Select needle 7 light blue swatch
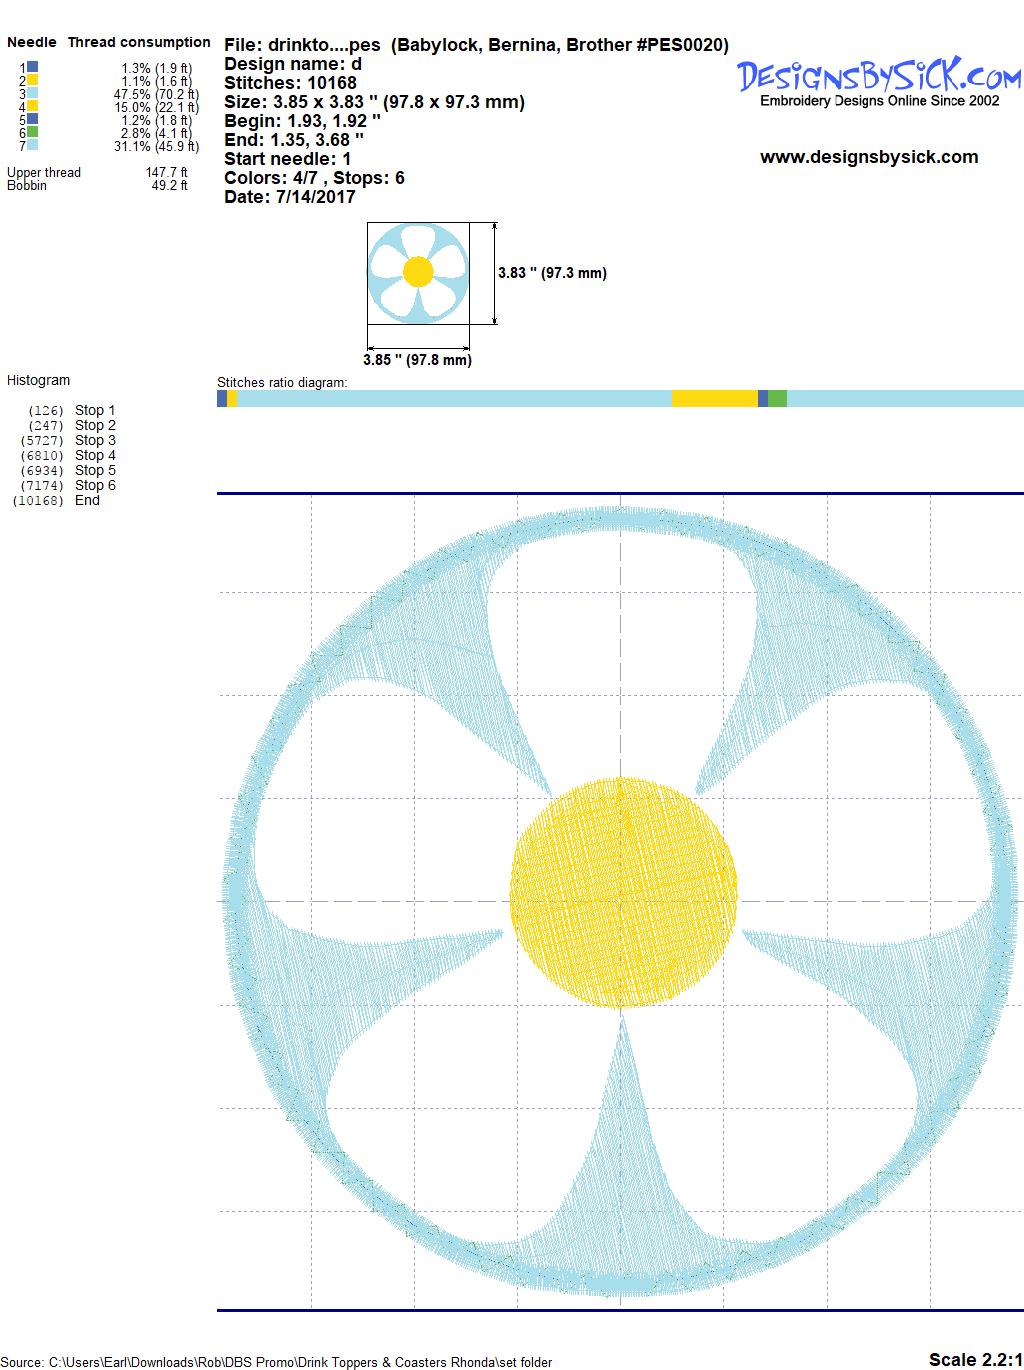The image size is (1024, 1370). (x=33, y=145)
